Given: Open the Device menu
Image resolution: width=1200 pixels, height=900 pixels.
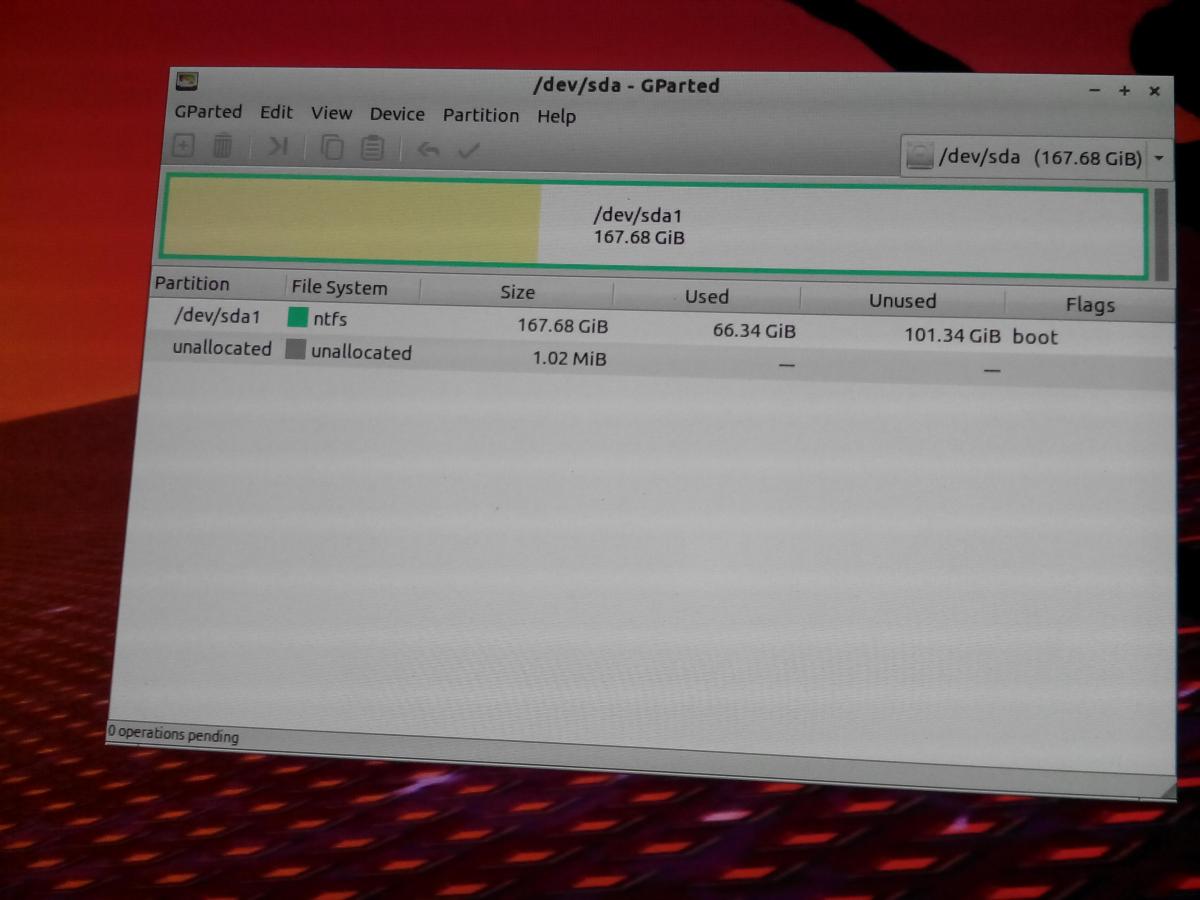Looking at the screenshot, I should click(397, 114).
